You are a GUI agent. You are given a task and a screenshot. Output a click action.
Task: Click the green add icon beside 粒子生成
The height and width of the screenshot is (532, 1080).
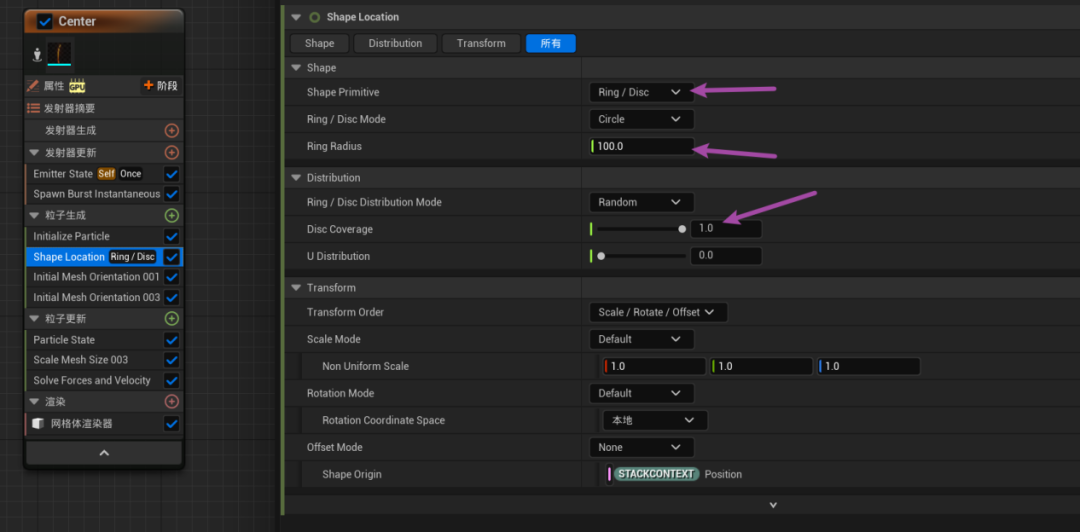pos(172,215)
